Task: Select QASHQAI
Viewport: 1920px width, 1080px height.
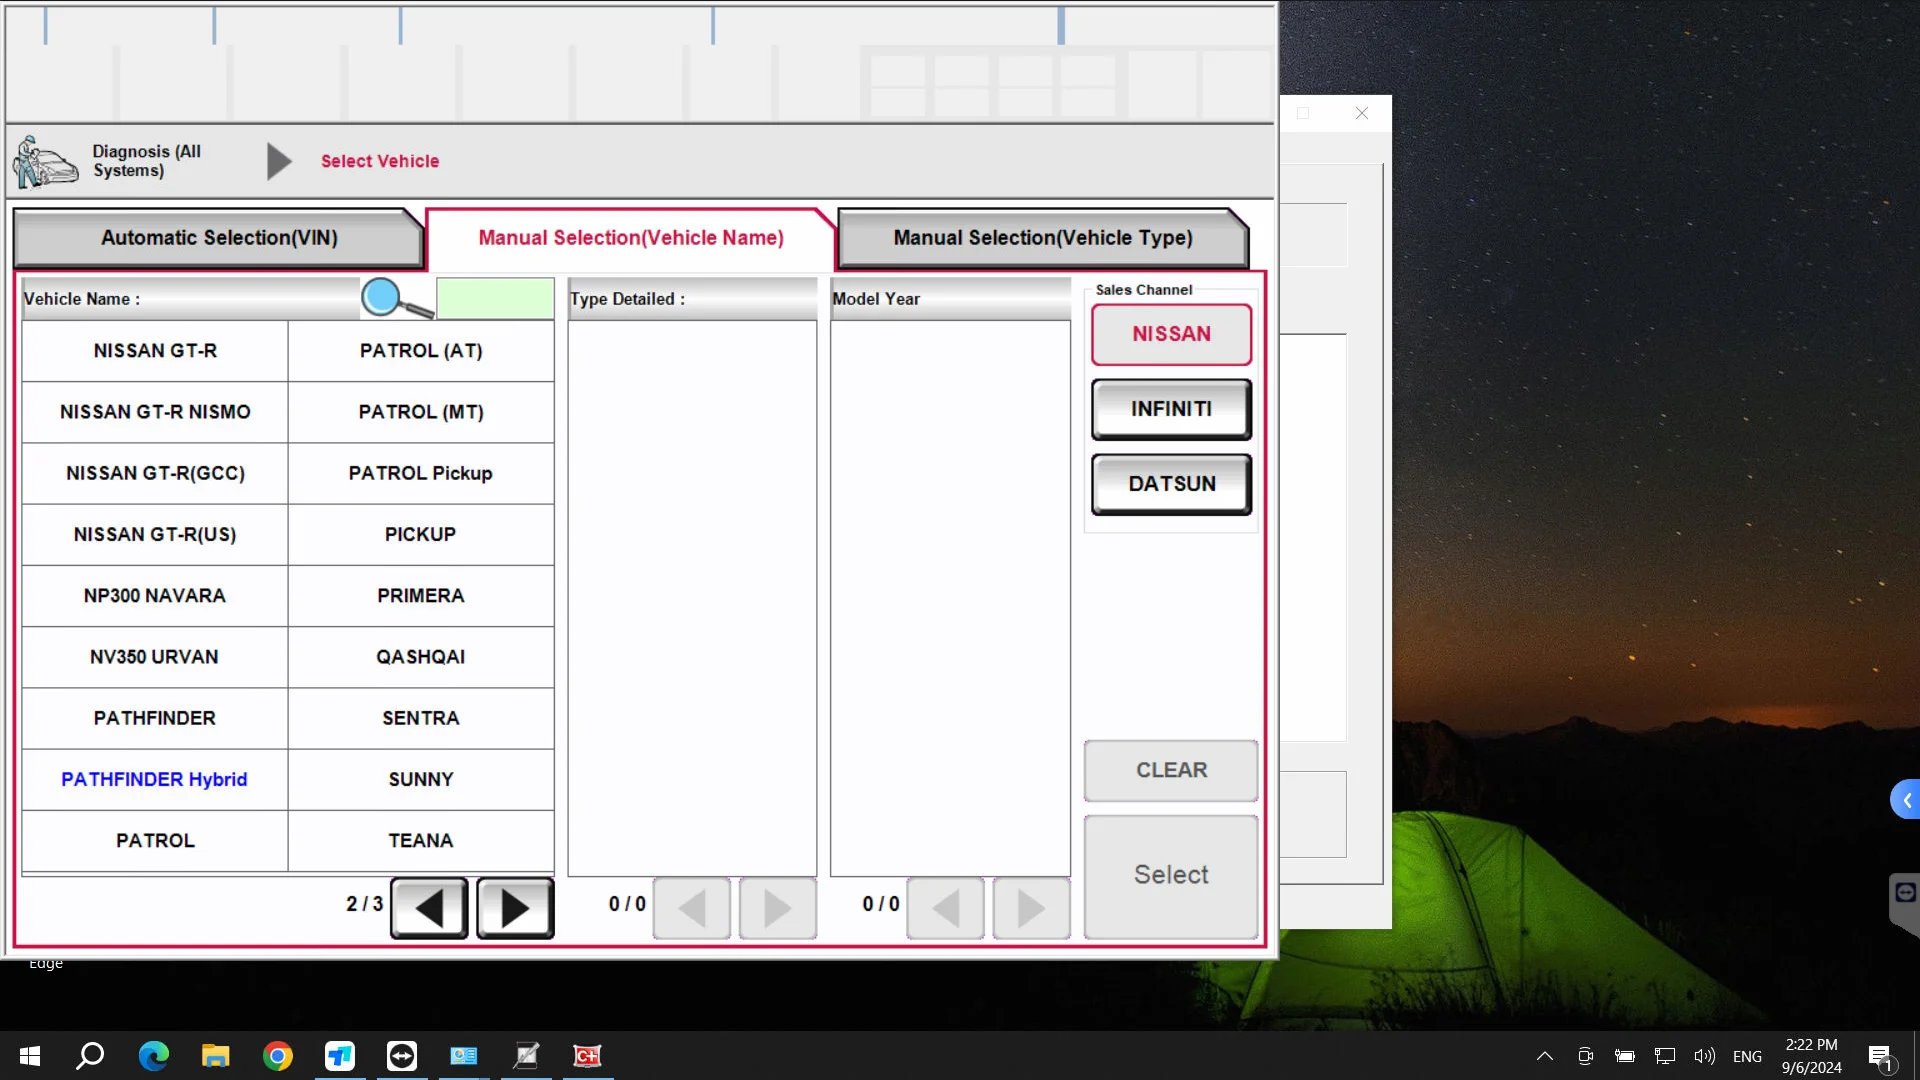Action: [x=421, y=657]
